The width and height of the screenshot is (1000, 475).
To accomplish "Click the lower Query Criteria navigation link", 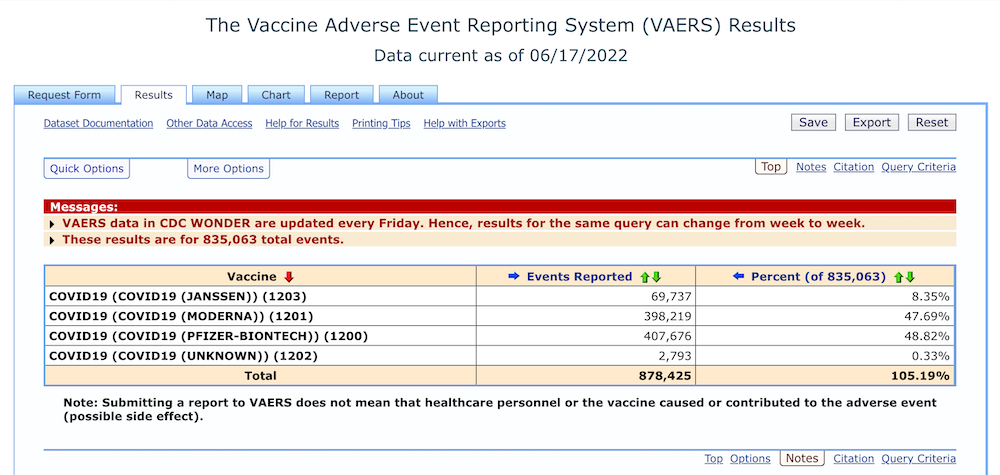I will pos(919,458).
